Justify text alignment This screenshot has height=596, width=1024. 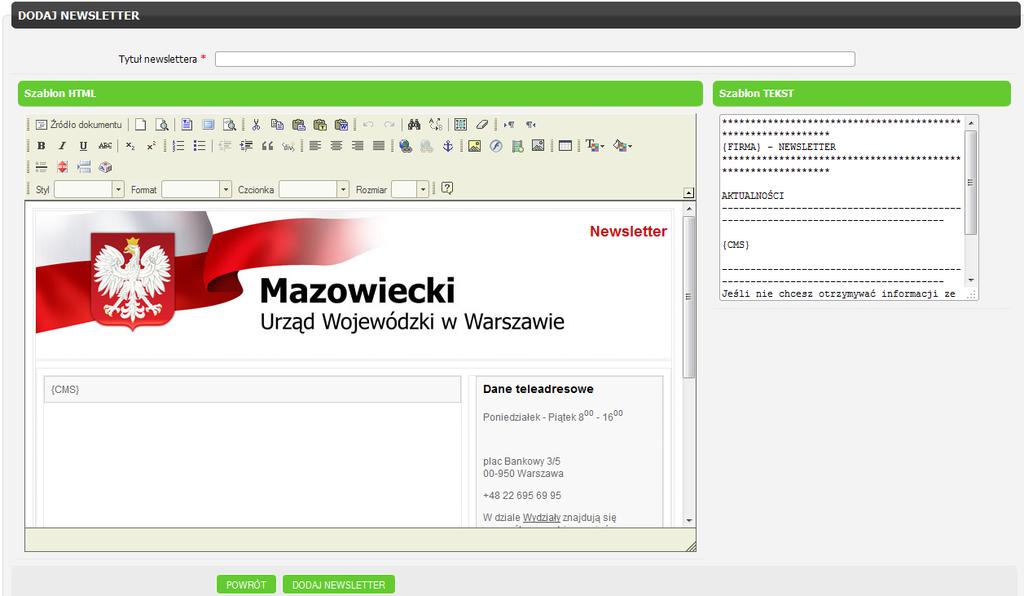pyautogui.click(x=379, y=146)
